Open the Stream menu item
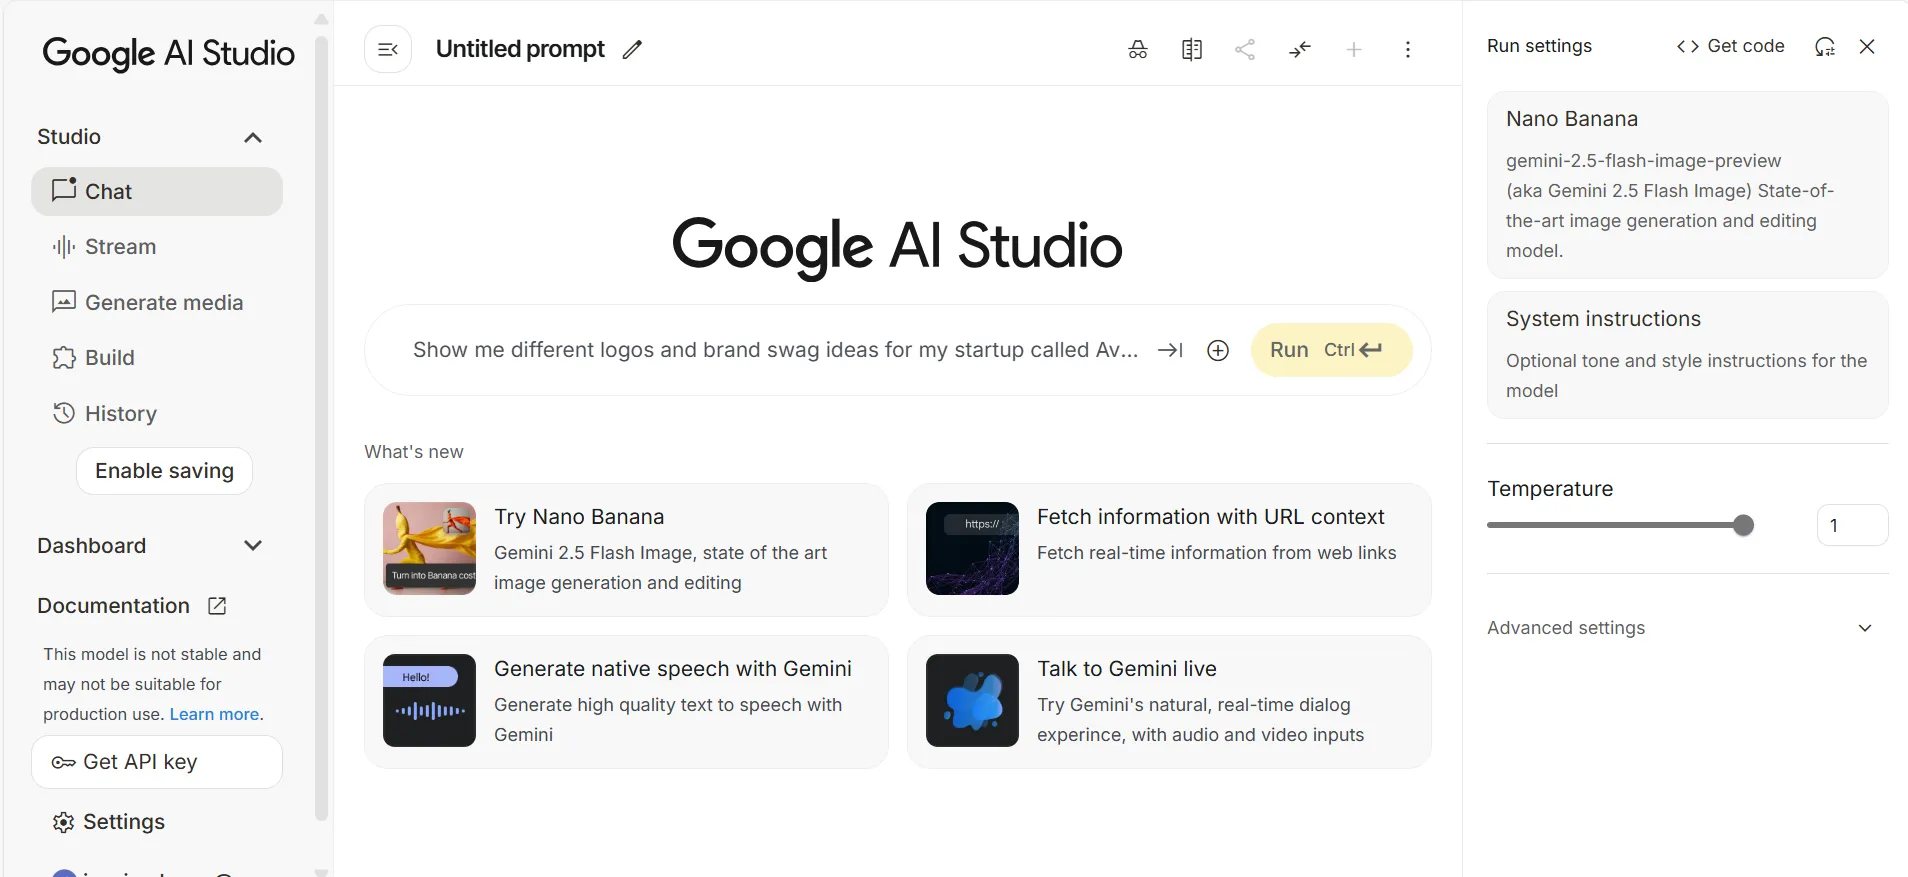The width and height of the screenshot is (1908, 877). [157, 246]
